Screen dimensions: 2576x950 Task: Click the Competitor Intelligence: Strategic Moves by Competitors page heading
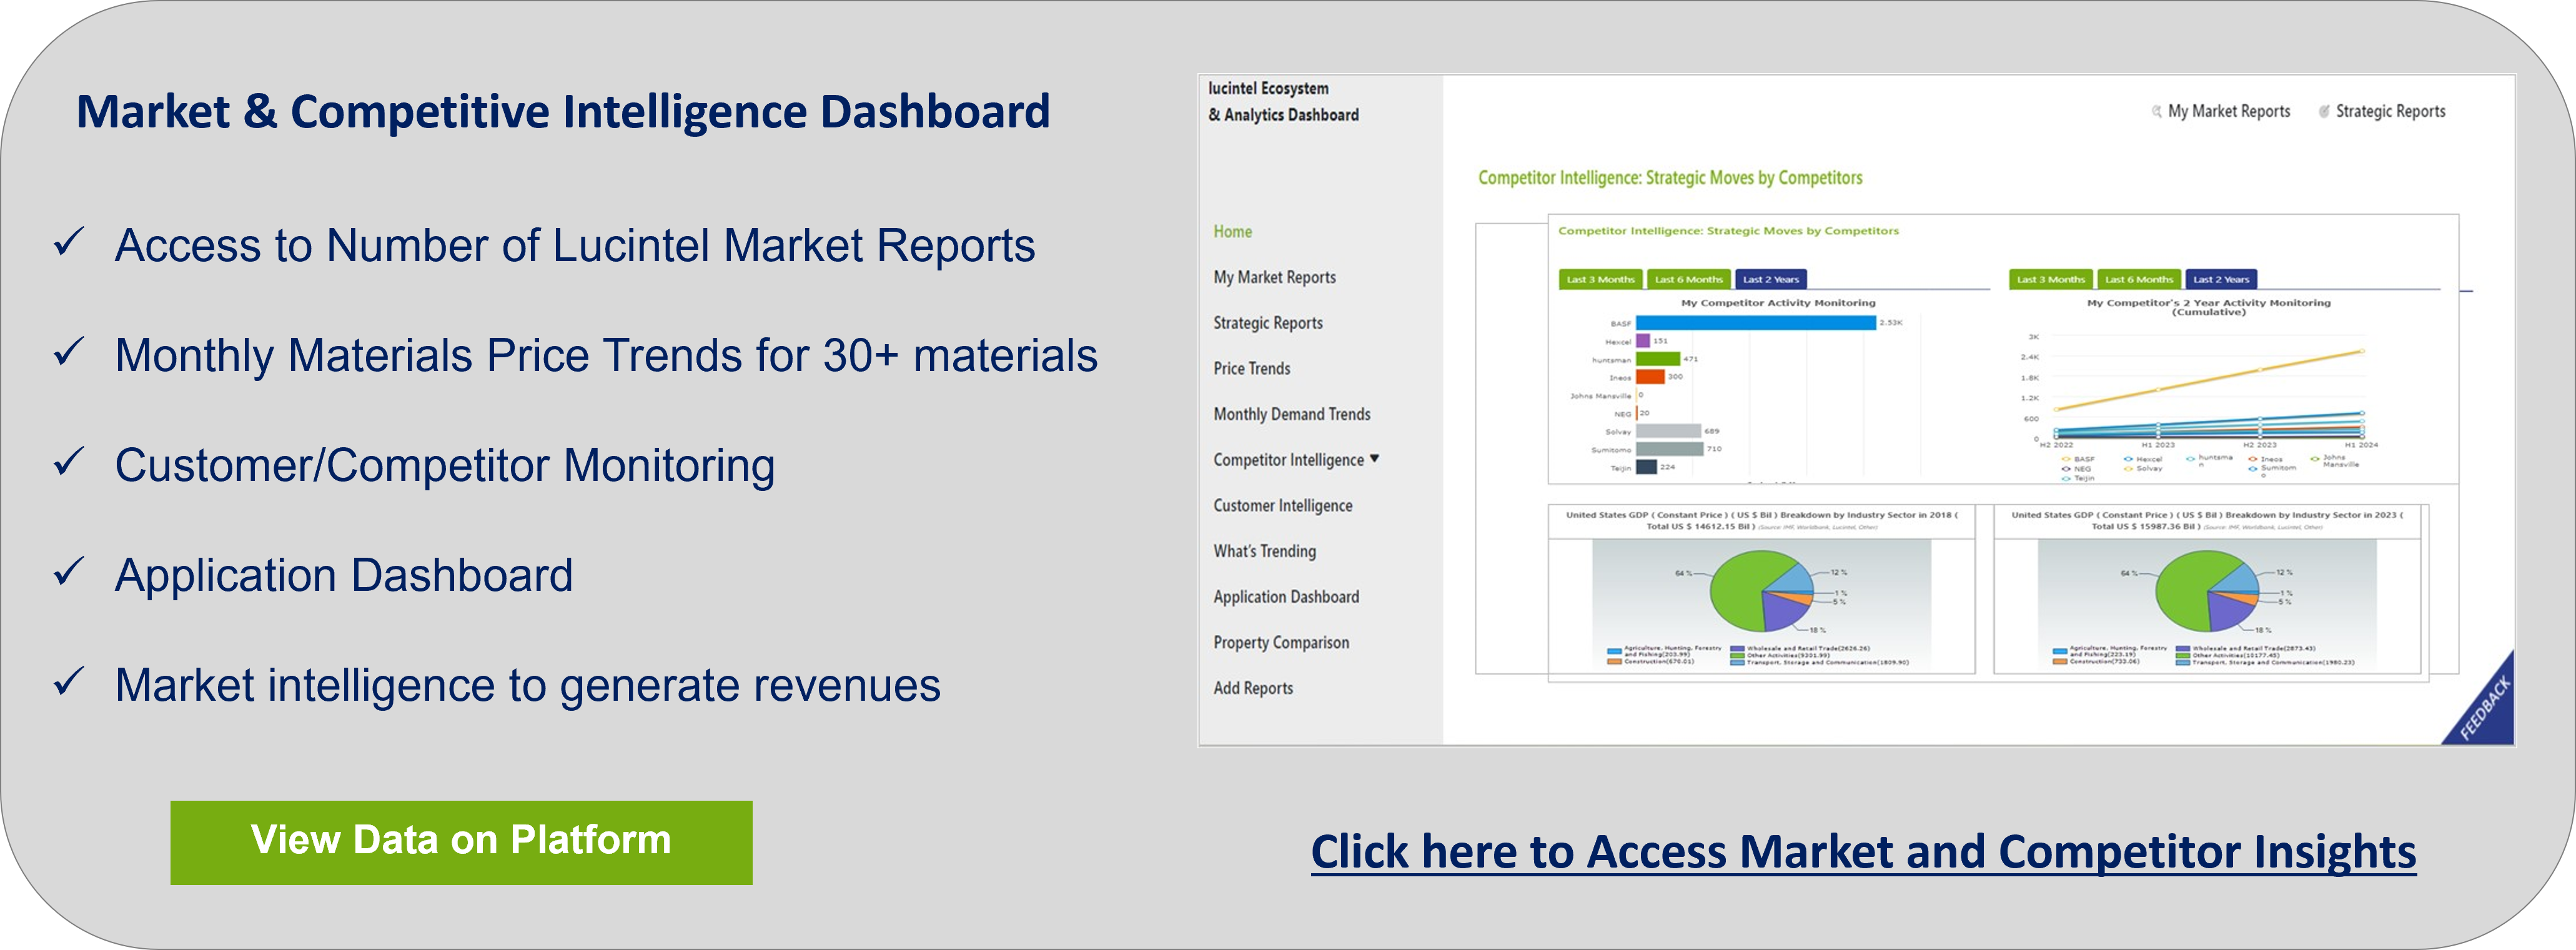pos(1670,178)
